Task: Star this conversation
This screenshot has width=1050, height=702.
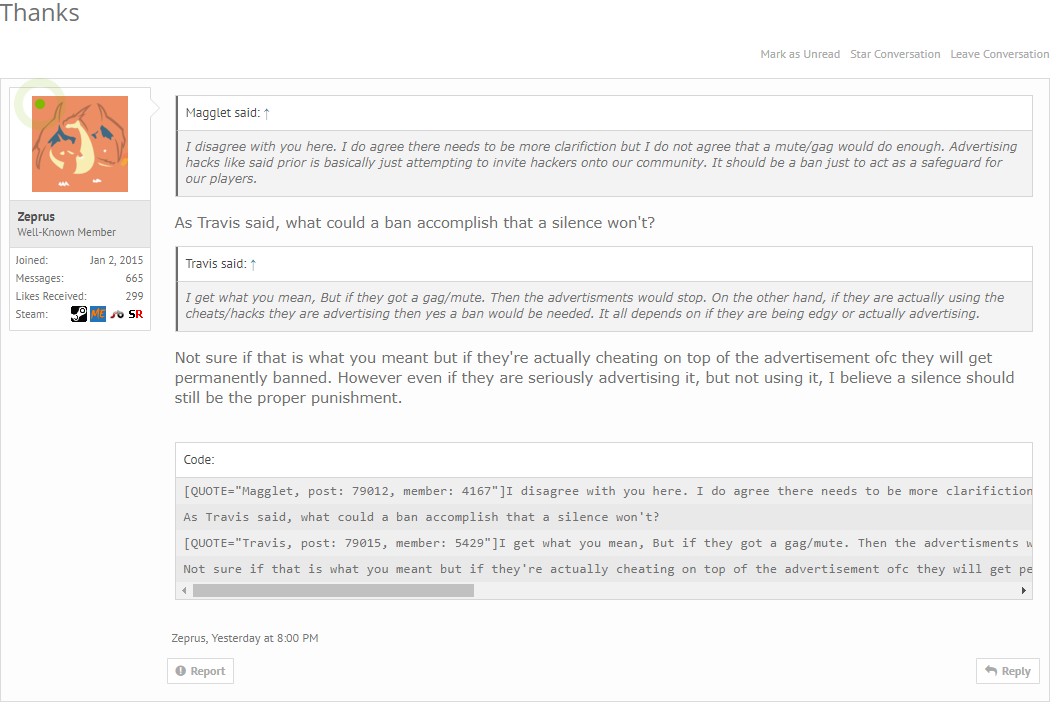Action: 895,54
